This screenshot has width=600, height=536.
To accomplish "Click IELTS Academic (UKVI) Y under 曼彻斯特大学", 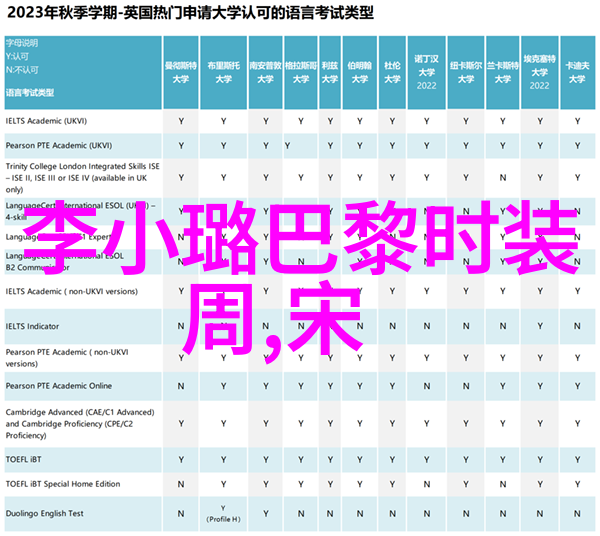I will 181,121.
